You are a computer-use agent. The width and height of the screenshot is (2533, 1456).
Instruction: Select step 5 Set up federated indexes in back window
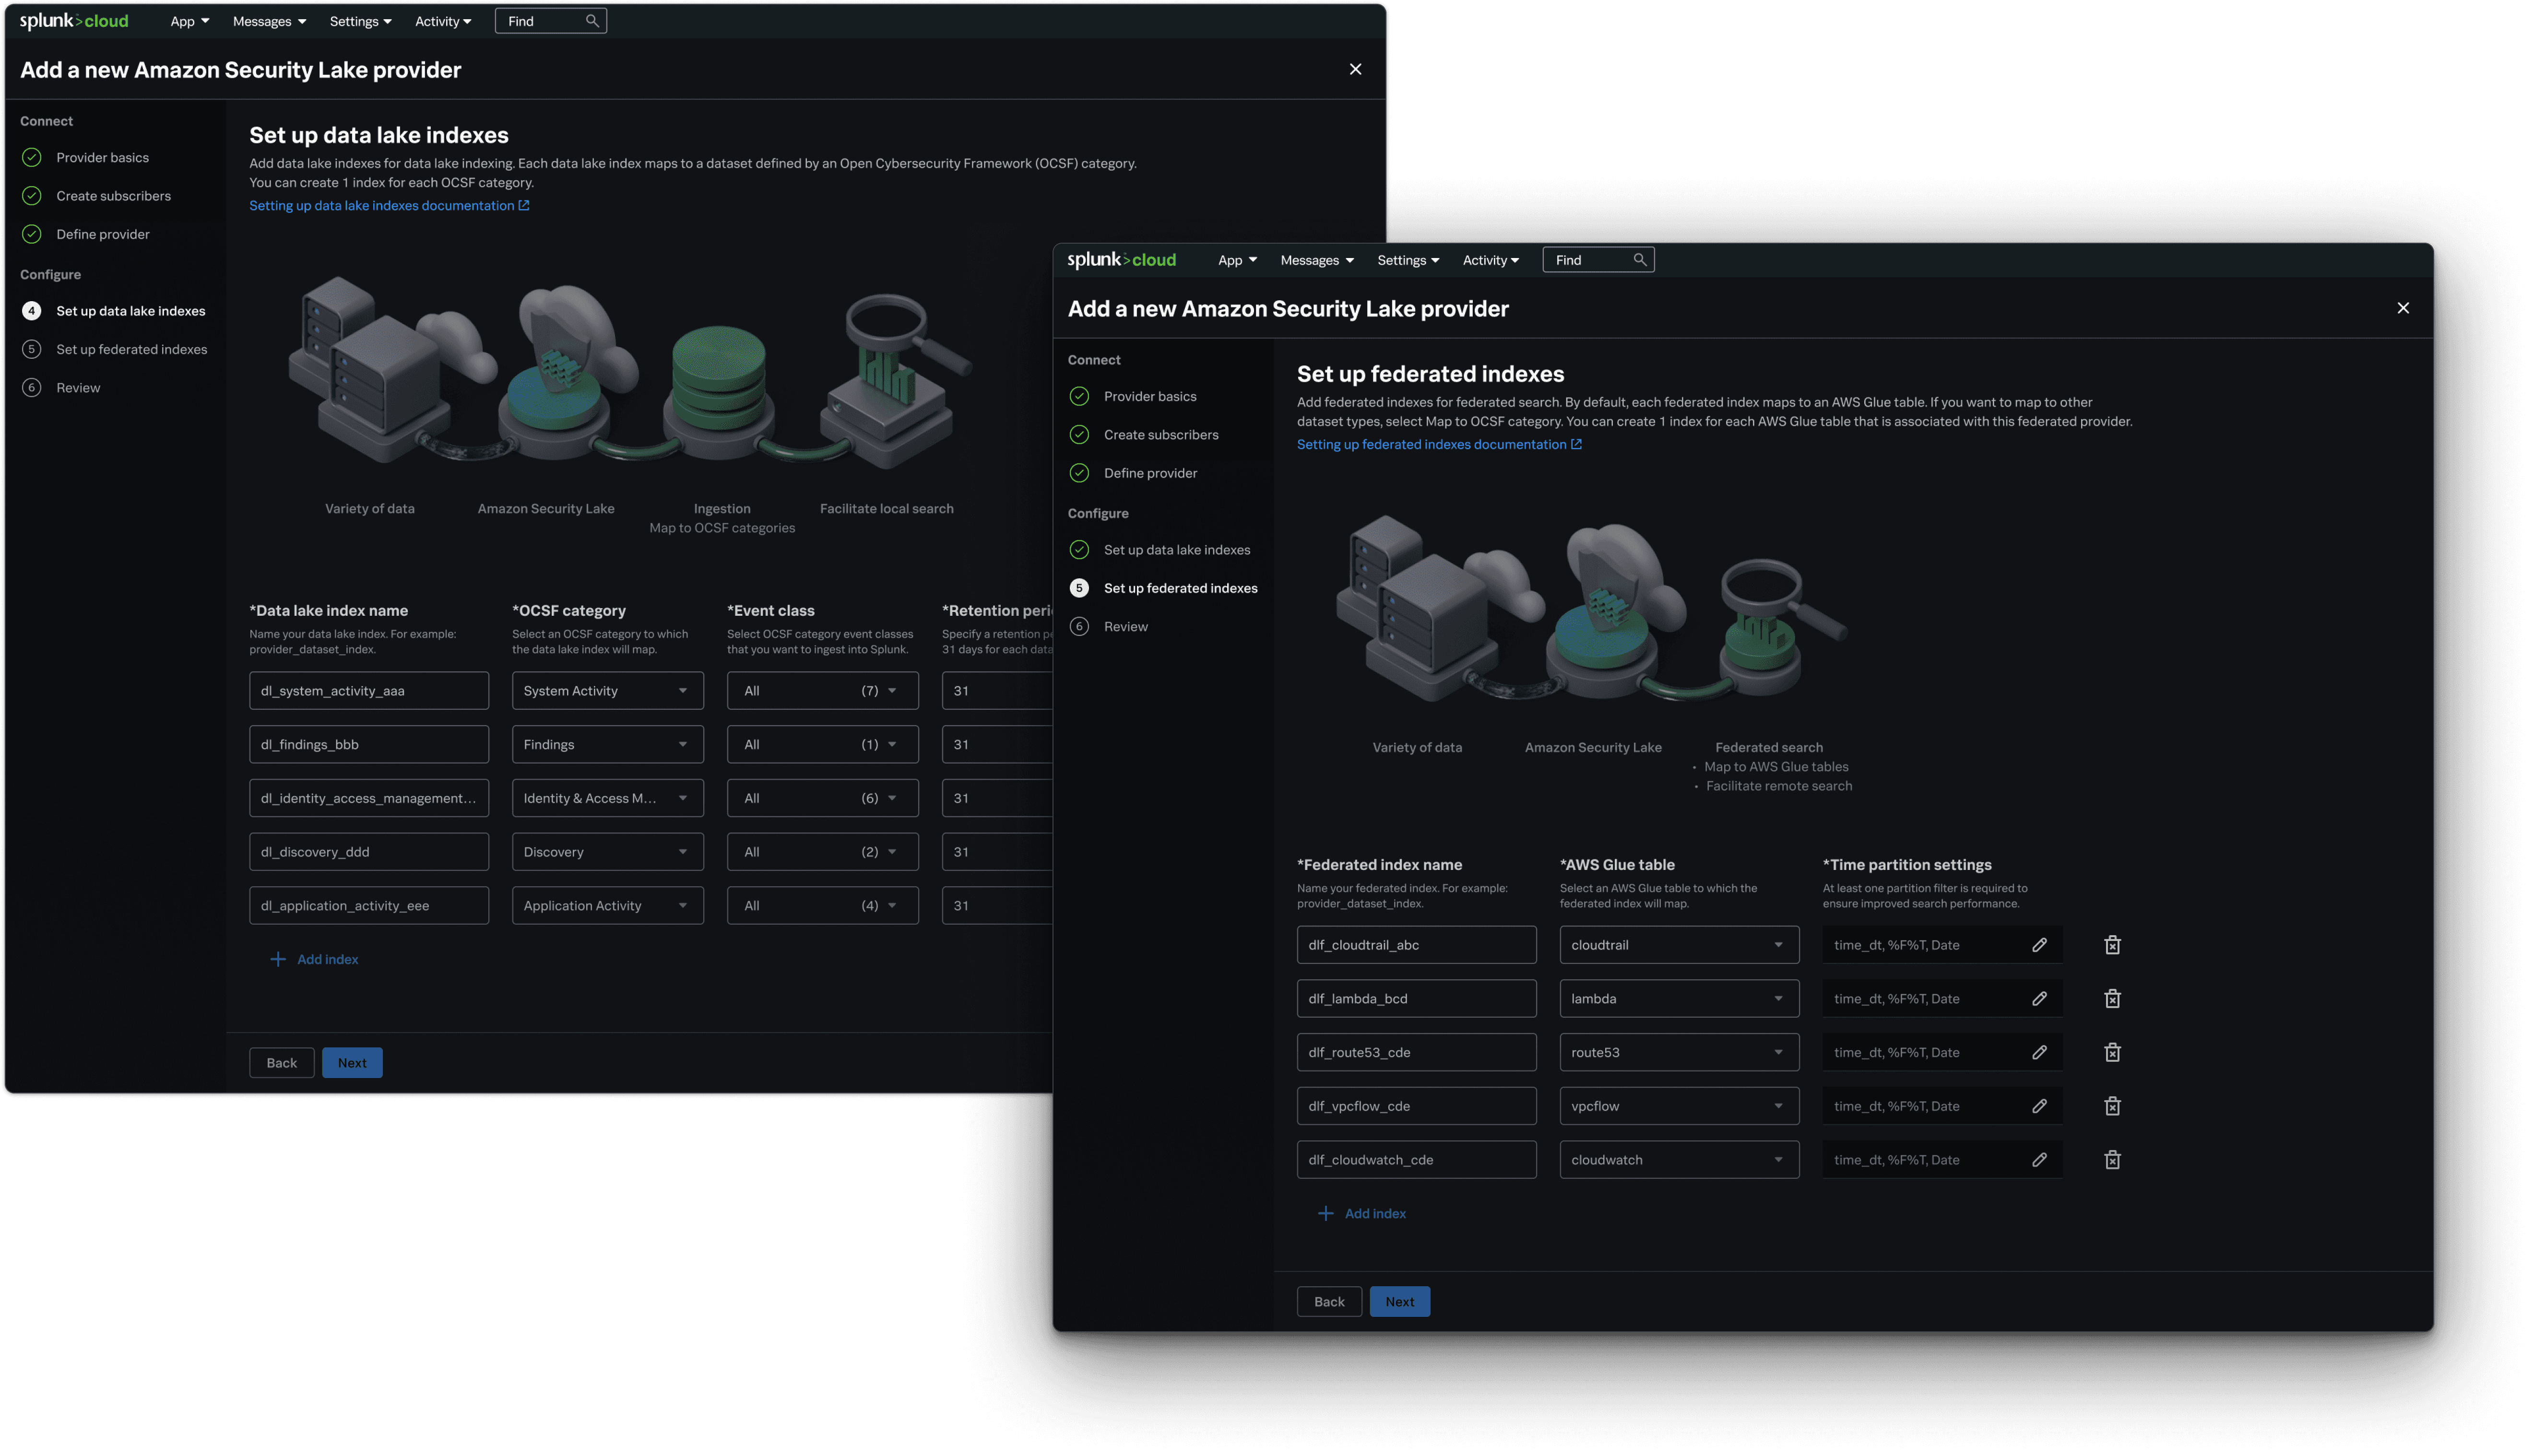pos(131,349)
